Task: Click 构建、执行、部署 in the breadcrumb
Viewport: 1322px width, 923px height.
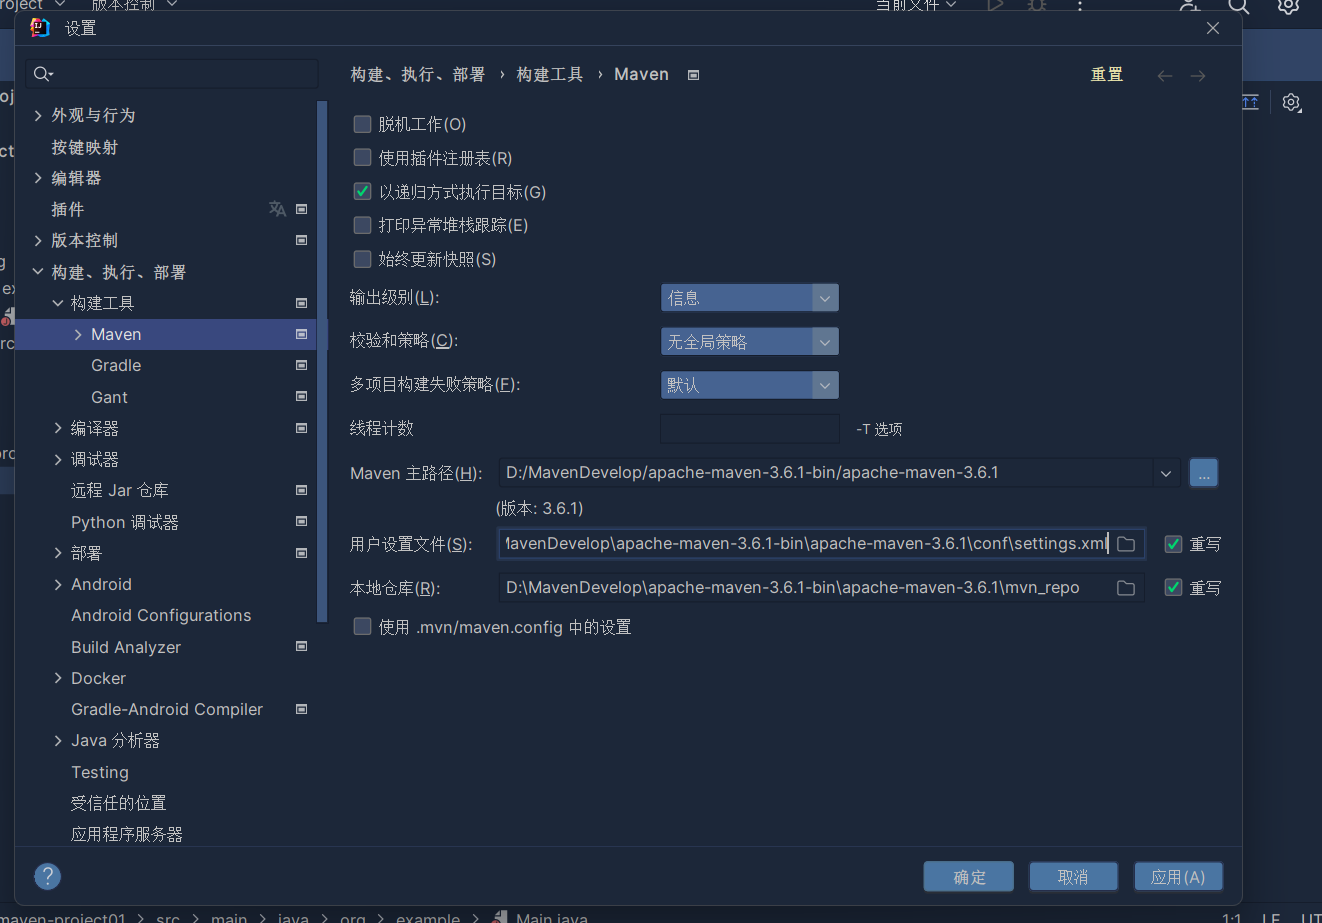Action: [x=418, y=75]
